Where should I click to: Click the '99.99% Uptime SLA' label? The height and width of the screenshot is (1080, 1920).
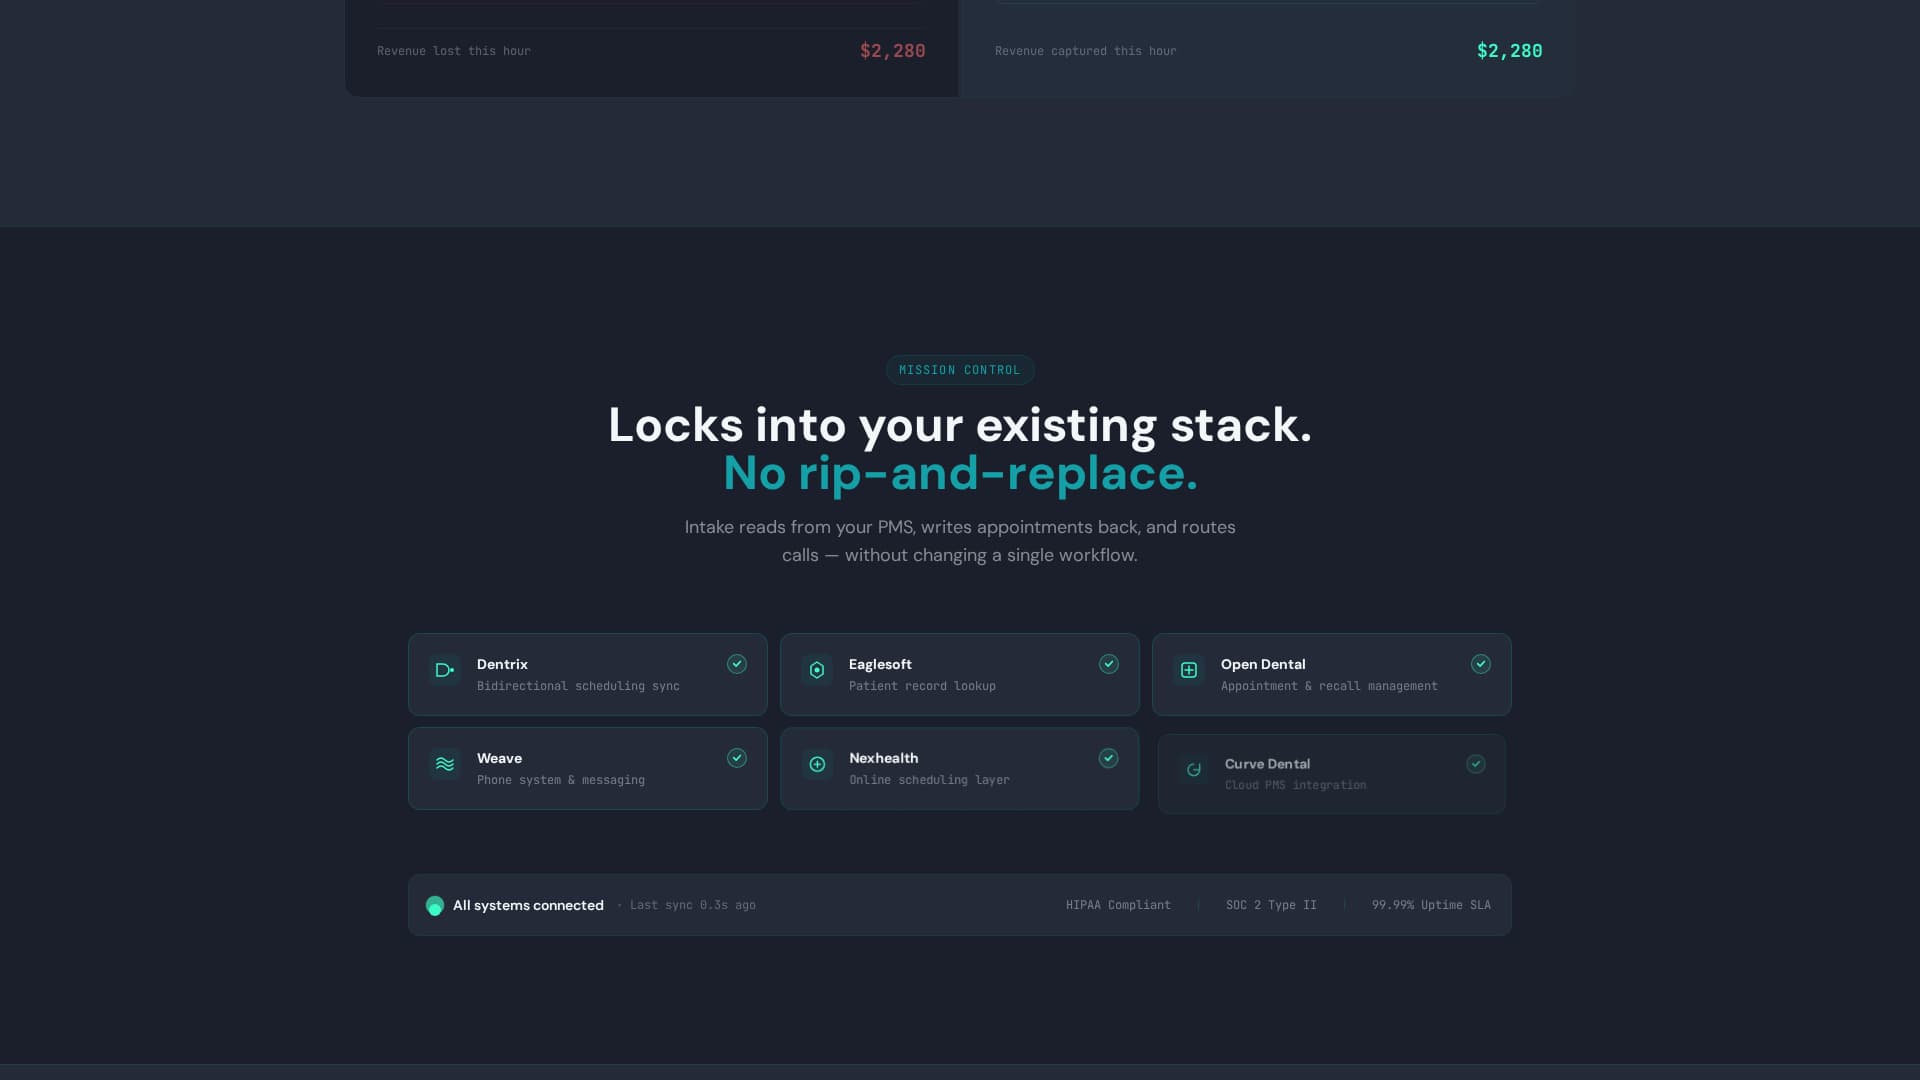point(1431,905)
